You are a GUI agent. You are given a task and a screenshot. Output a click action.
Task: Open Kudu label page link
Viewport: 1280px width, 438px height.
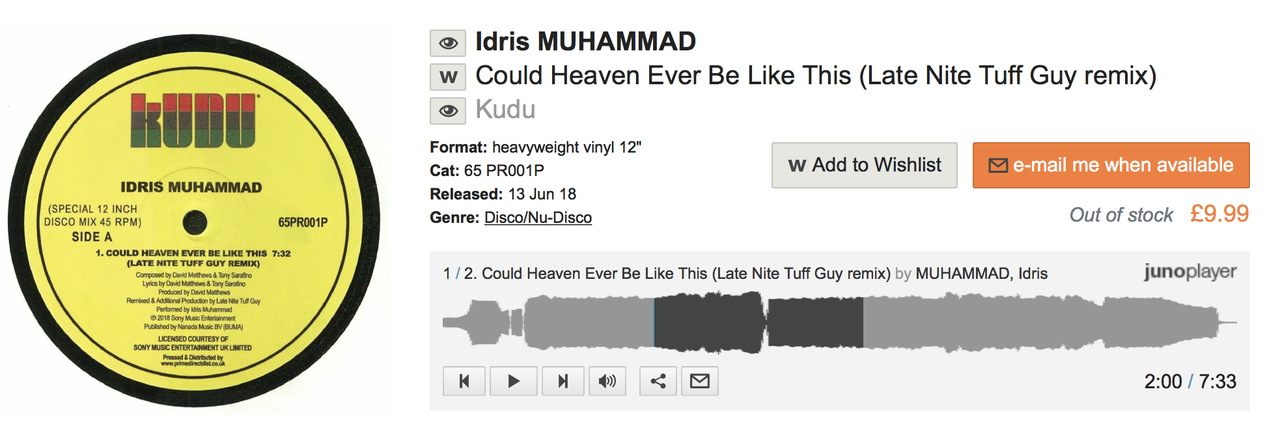505,110
